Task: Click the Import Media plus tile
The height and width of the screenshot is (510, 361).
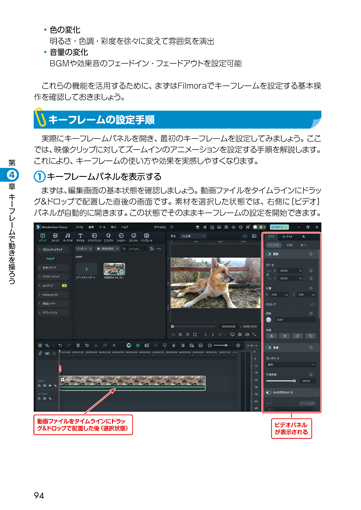Action: coord(86,269)
